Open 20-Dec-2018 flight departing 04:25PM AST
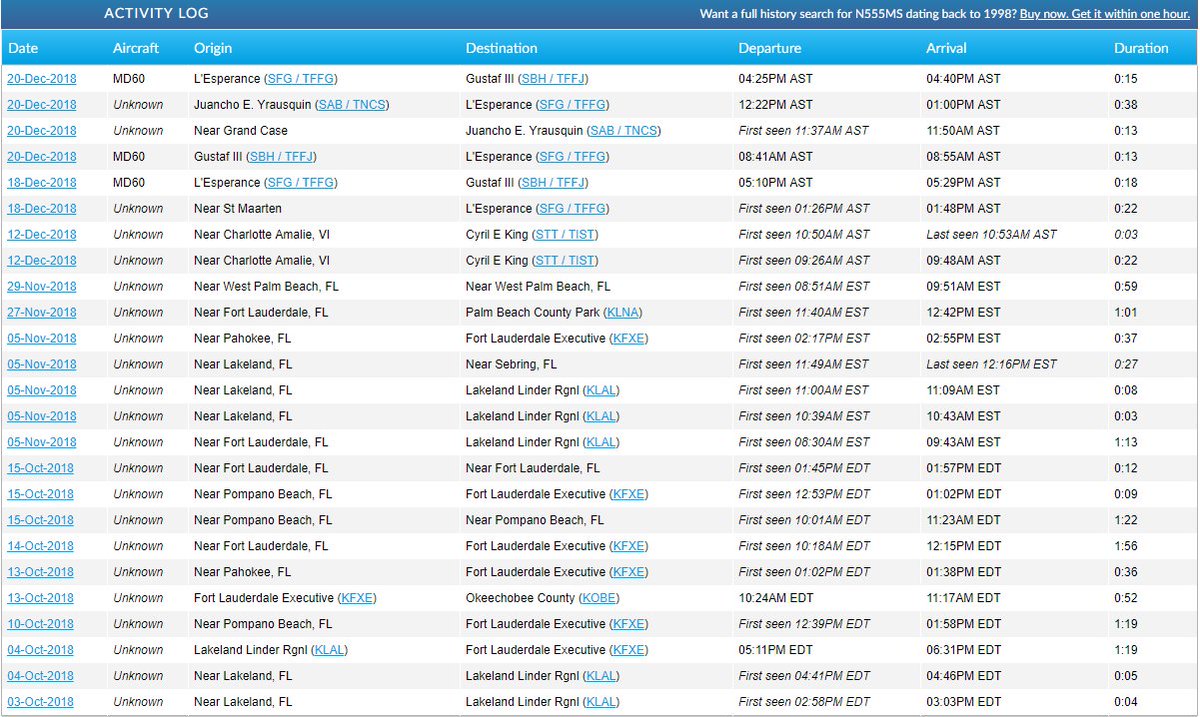Viewport: 1200px width, 717px height. click(42, 79)
